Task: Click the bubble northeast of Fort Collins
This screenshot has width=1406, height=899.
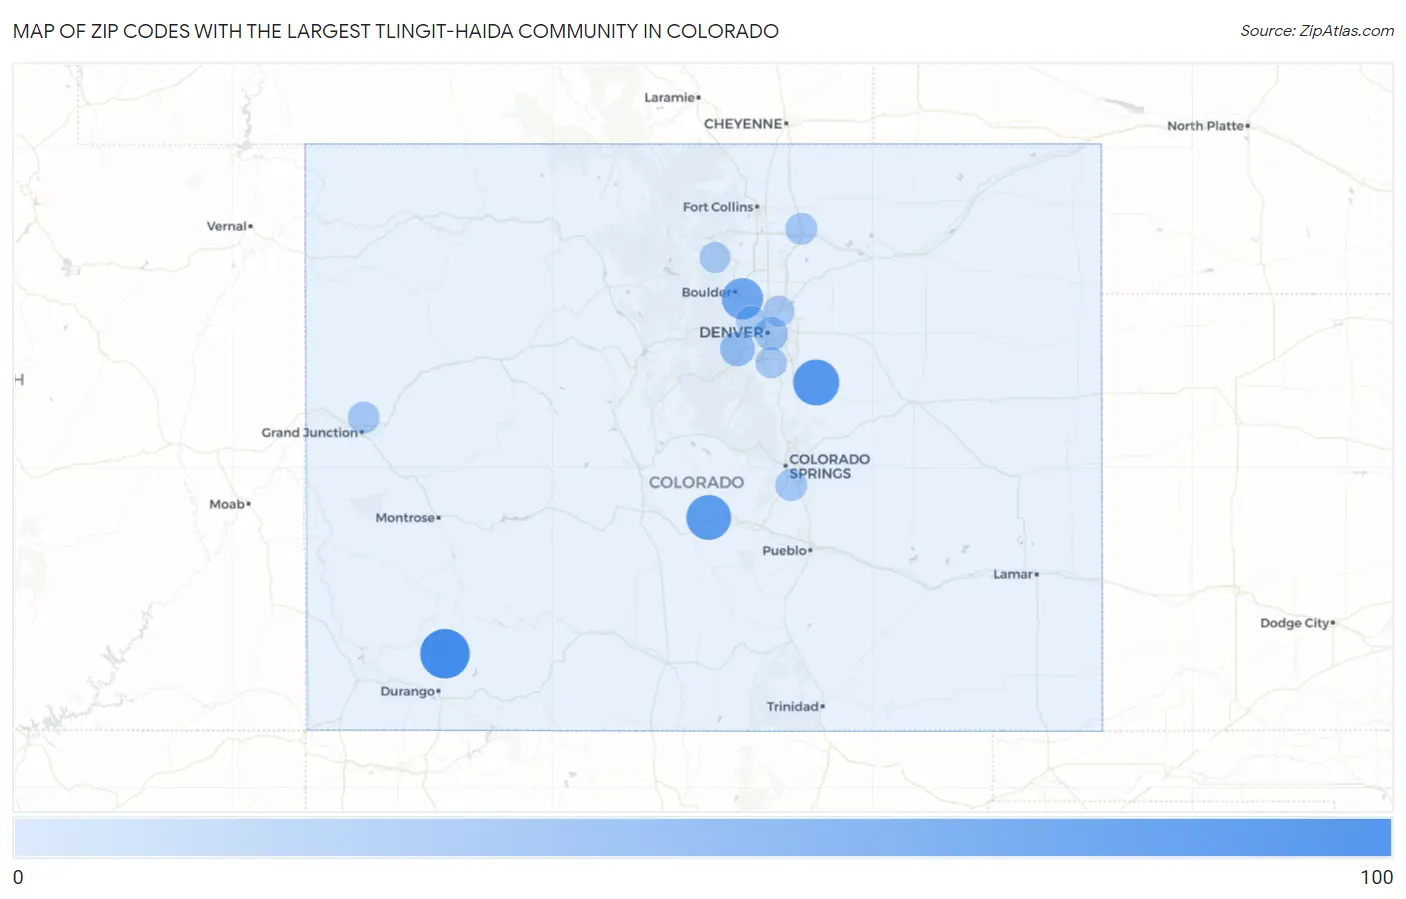Action: (801, 229)
